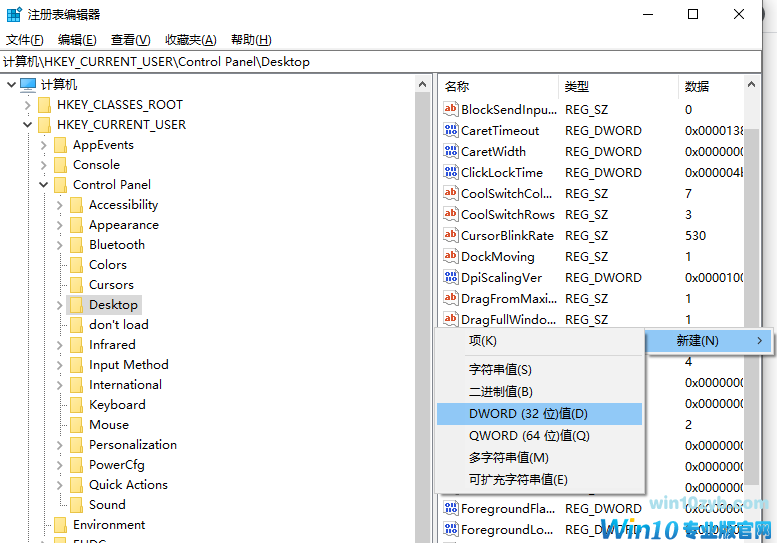The height and width of the screenshot is (543, 777).
Task: Expand the AppEvents key
Action: tap(43, 145)
